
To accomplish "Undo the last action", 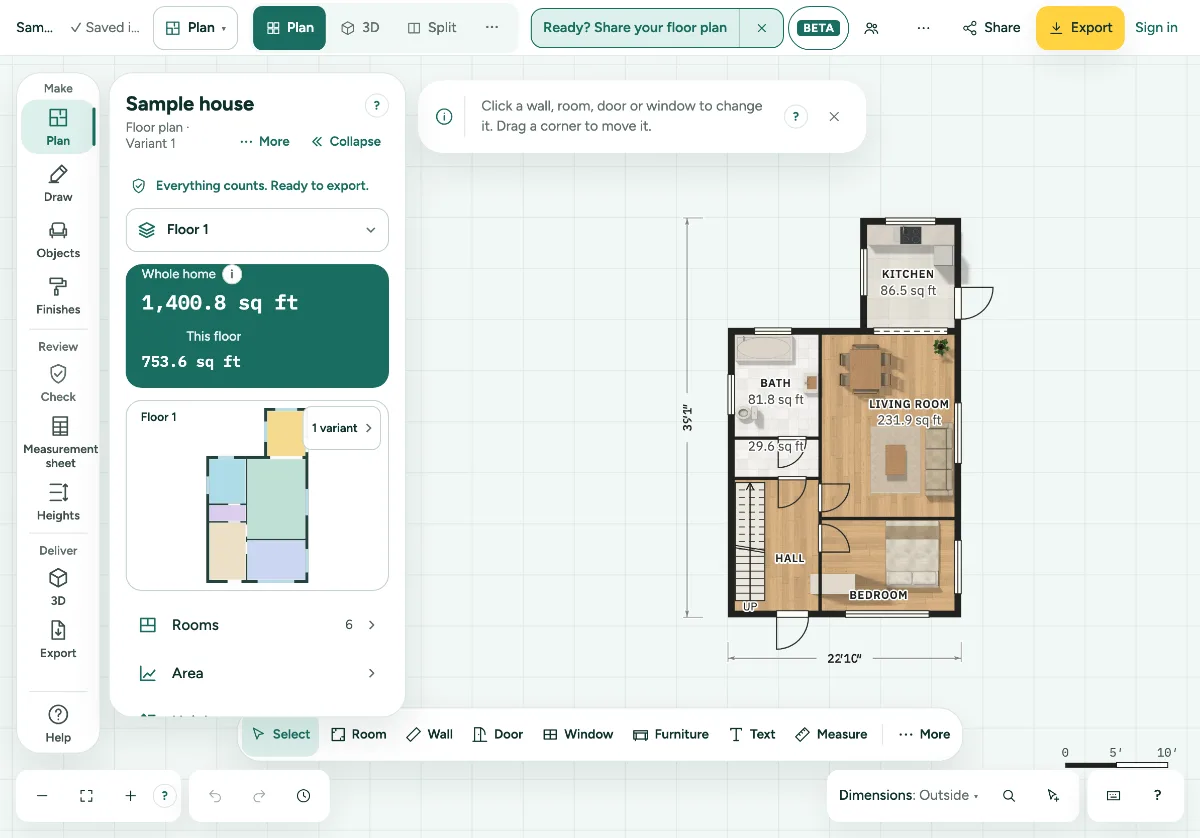I will click(x=215, y=796).
